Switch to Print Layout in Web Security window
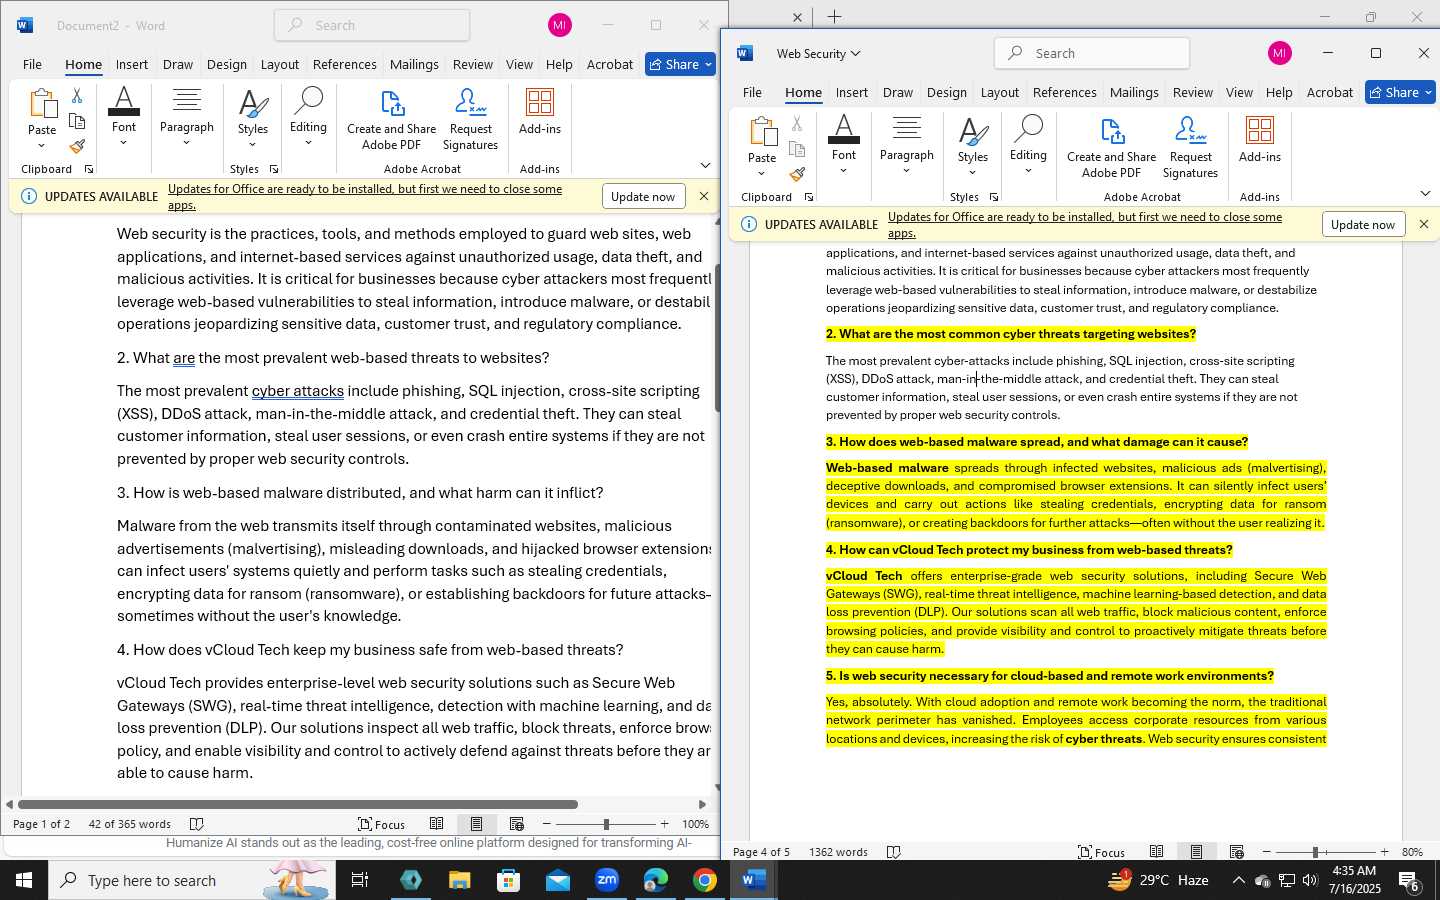Image resolution: width=1440 pixels, height=900 pixels. (x=1196, y=852)
